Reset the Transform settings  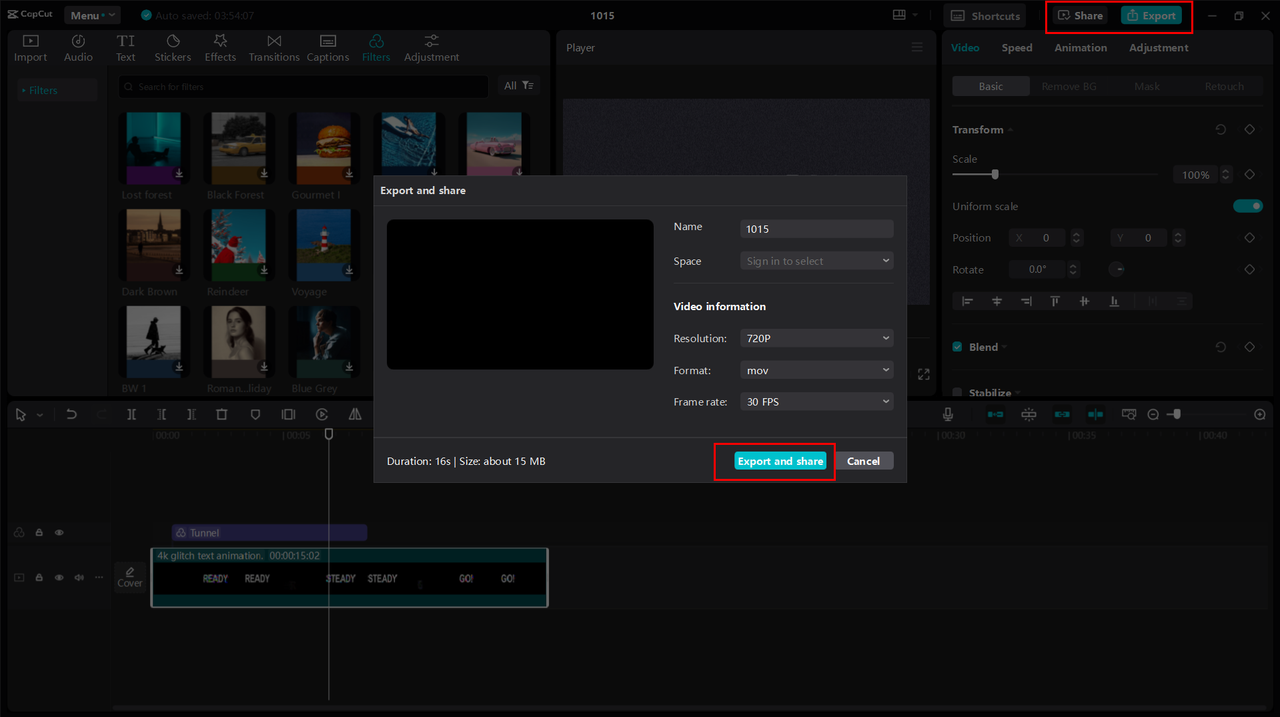point(1220,130)
